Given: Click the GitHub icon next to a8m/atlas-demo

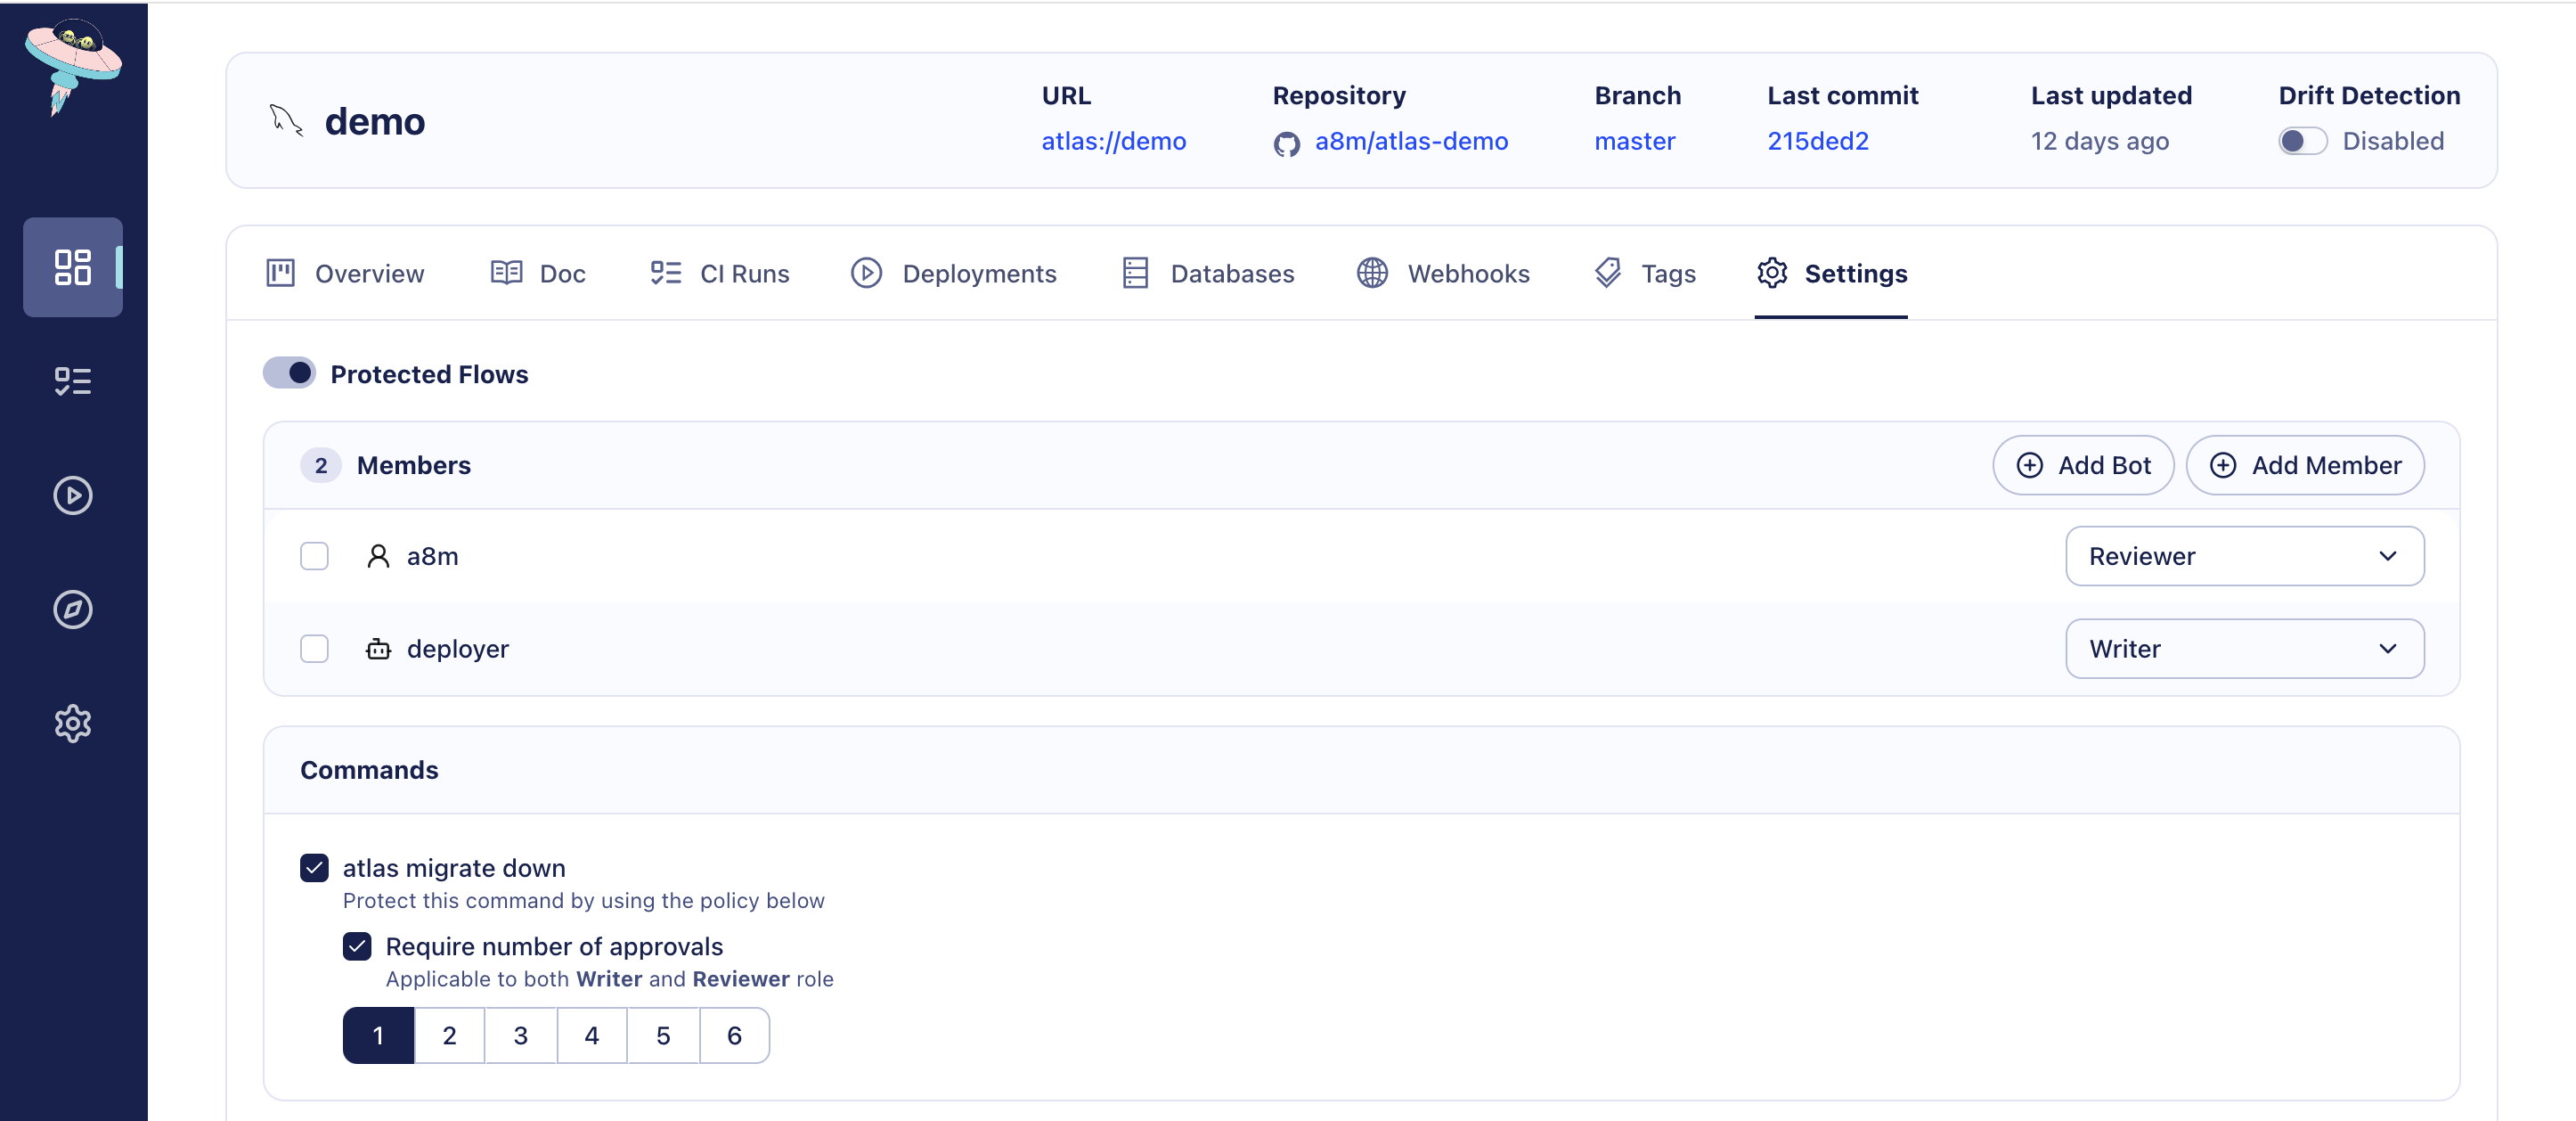Looking at the screenshot, I should tap(1287, 144).
